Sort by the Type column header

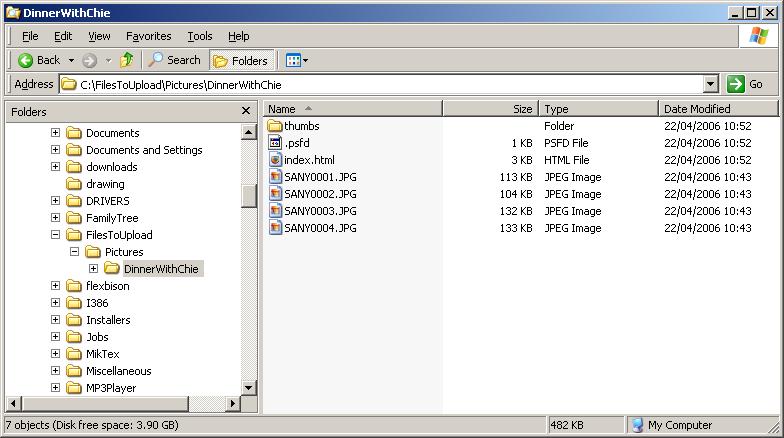tap(598, 108)
